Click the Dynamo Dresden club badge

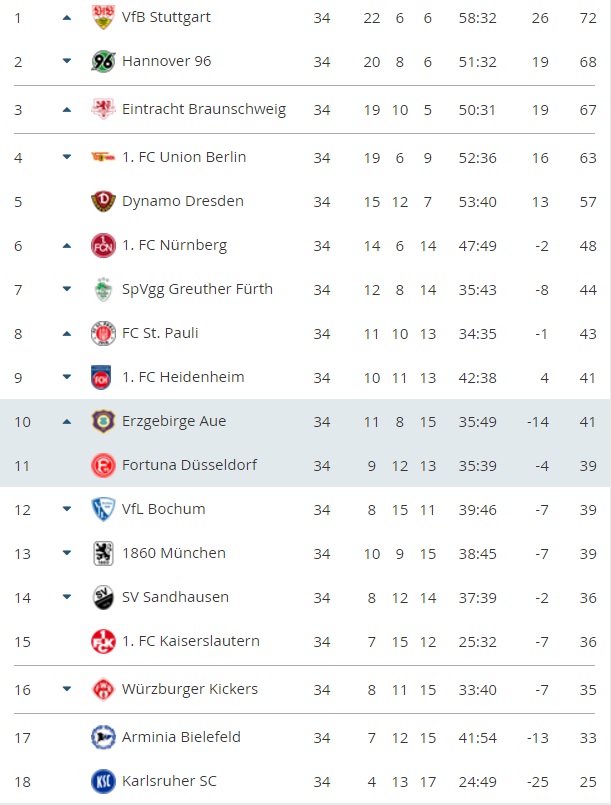coord(103,201)
